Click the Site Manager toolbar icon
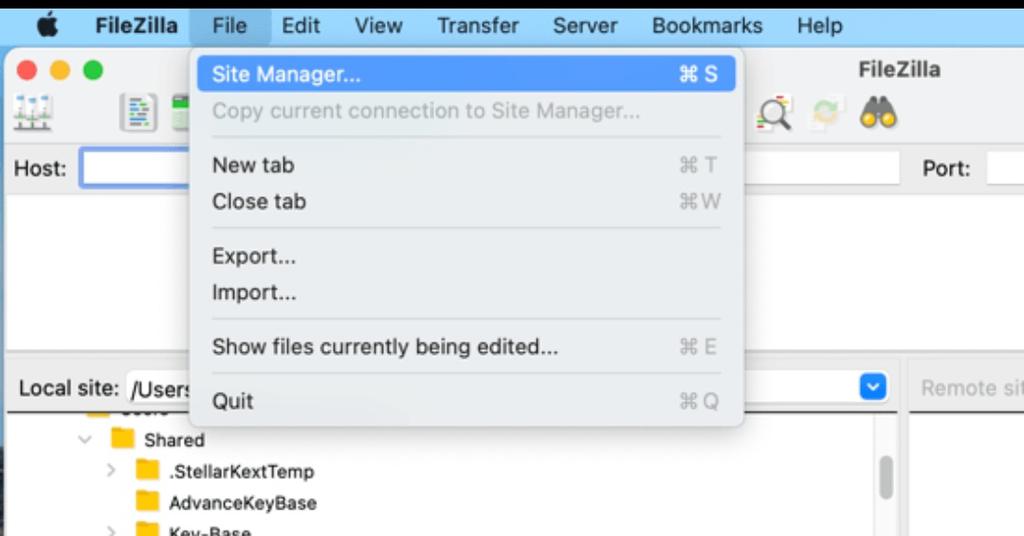The image size is (1024, 536). (x=32, y=113)
